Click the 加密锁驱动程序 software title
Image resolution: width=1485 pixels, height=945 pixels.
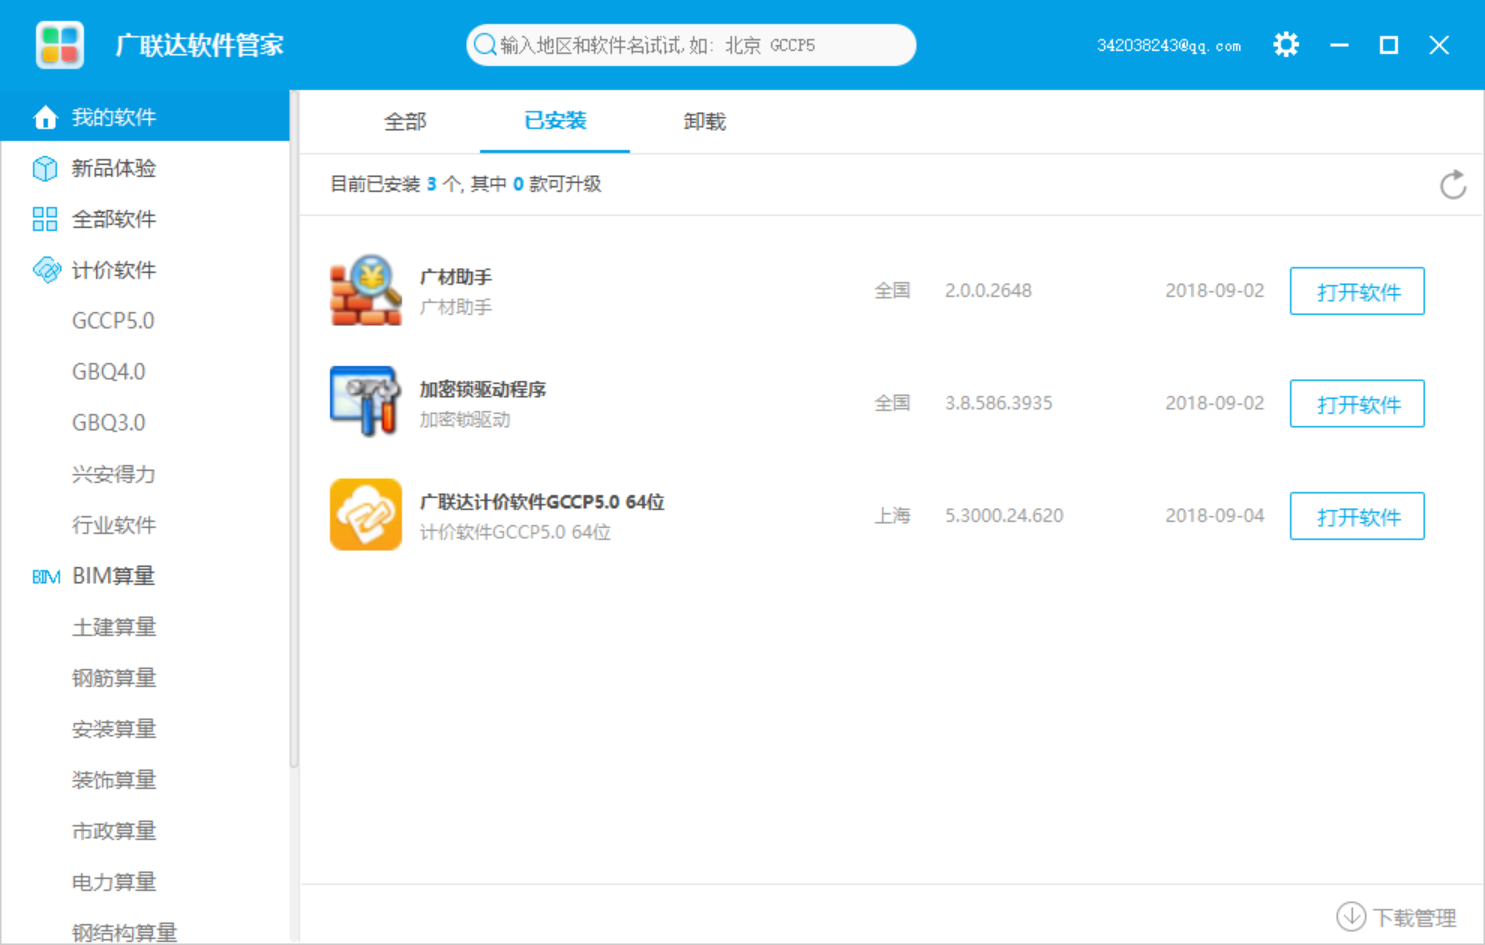tap(483, 390)
